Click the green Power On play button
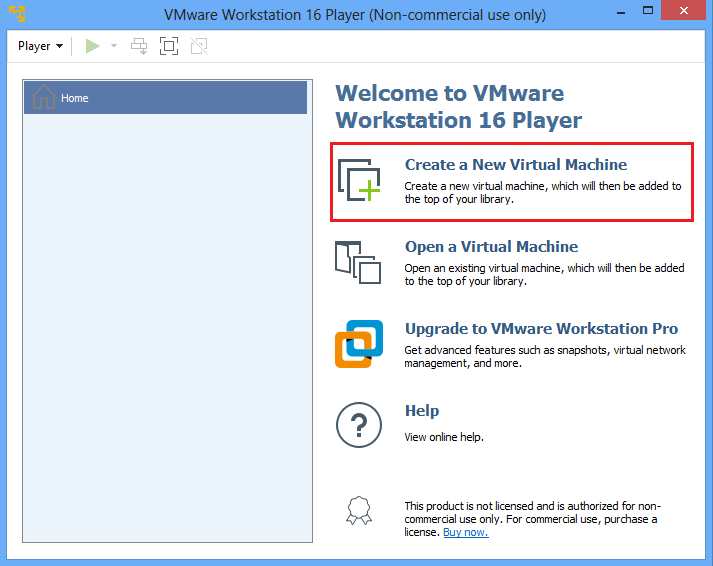 (x=93, y=46)
